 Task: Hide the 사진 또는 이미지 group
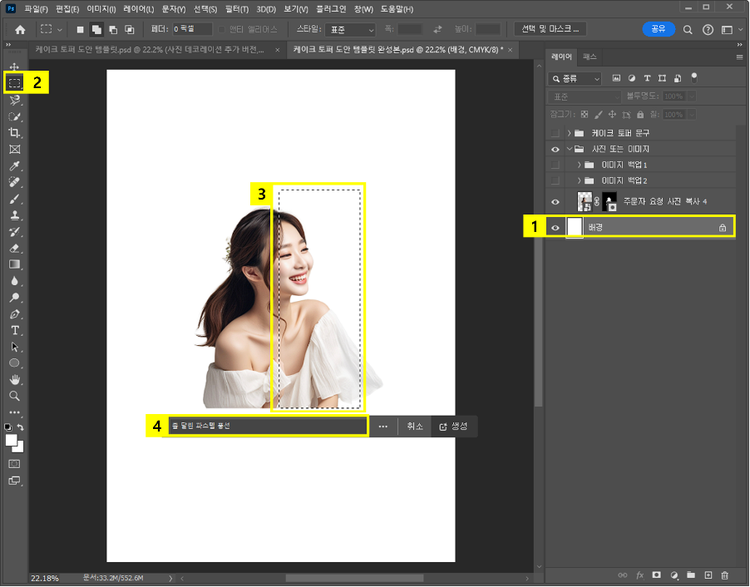pyautogui.click(x=556, y=149)
